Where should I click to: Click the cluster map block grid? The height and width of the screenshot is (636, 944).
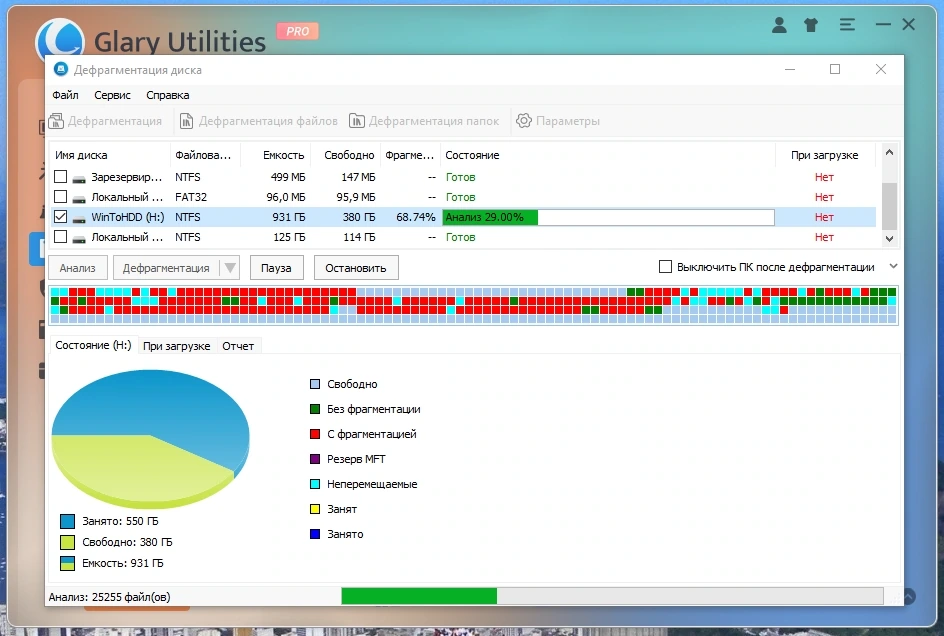click(x=474, y=305)
